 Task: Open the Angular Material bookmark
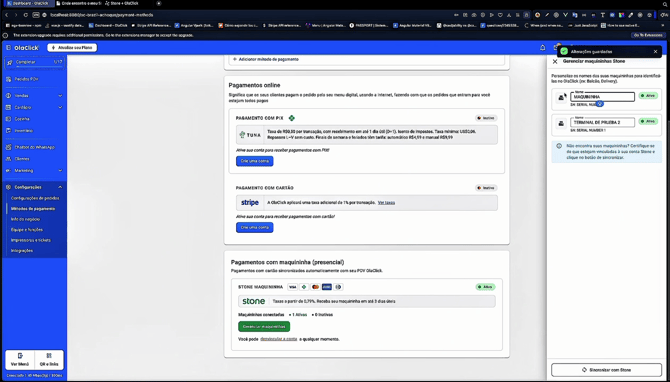tap(413, 26)
